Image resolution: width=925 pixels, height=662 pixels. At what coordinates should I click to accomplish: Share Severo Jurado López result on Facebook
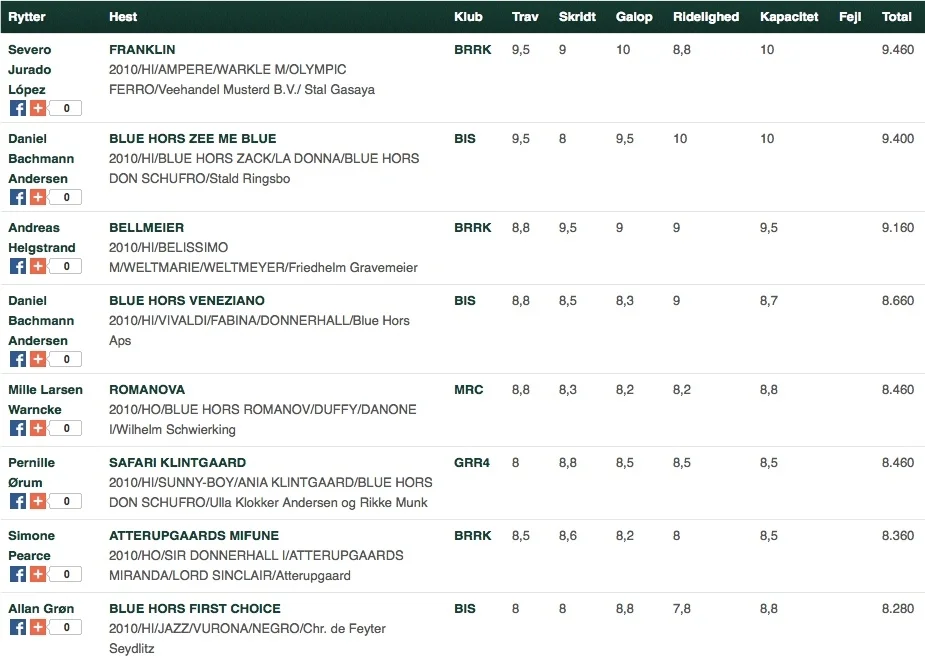click(x=18, y=108)
